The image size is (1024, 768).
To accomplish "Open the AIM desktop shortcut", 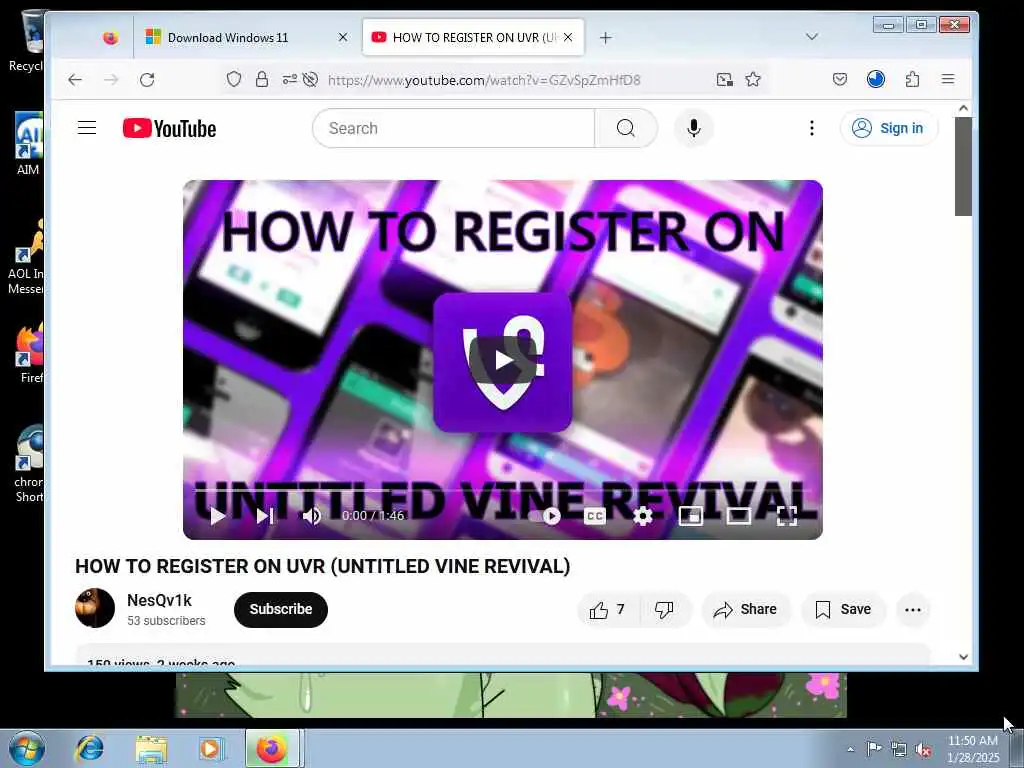I will pyautogui.click(x=27, y=144).
